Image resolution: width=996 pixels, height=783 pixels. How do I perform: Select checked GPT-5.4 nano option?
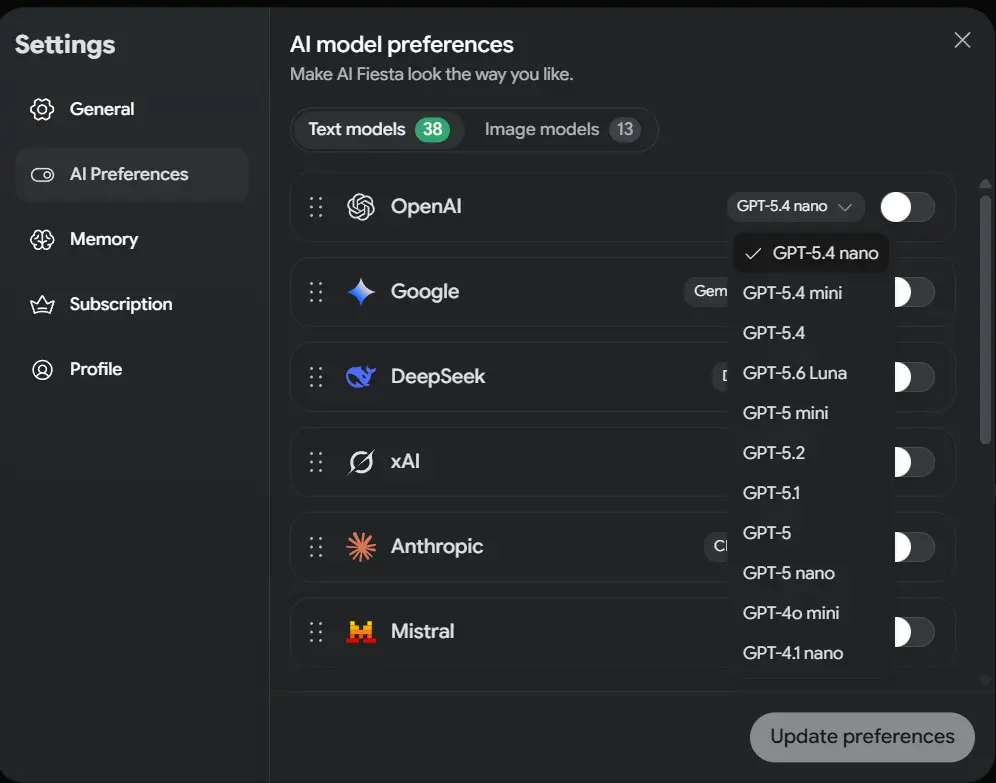[x=811, y=253]
